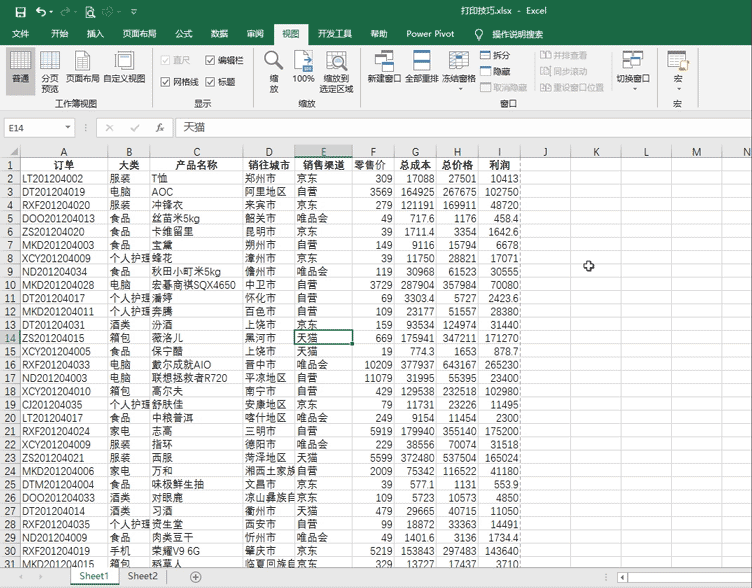Select cell containing 阿里地区

tap(269, 192)
